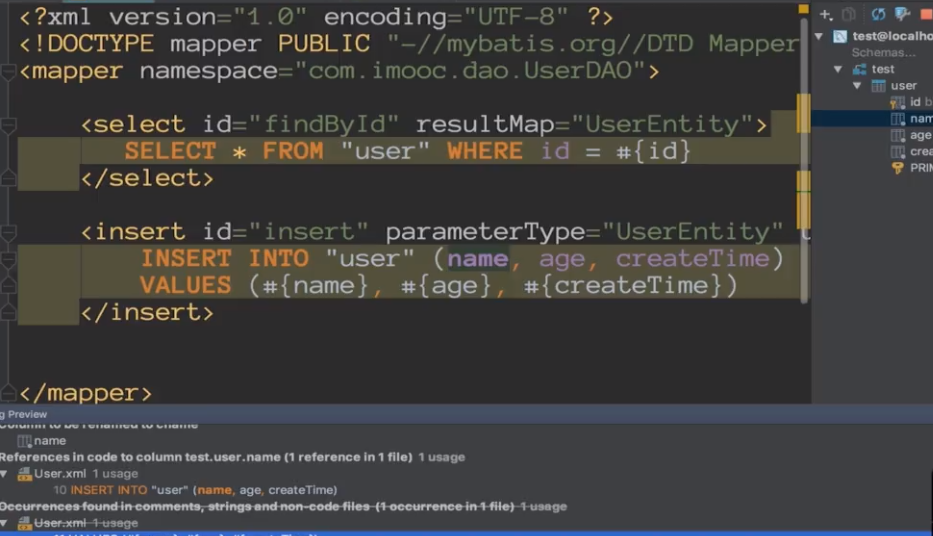Screen dimensions: 933x536
Task: Click the namespace value com.imooc.dao.UserDAO
Action: (x=470, y=71)
